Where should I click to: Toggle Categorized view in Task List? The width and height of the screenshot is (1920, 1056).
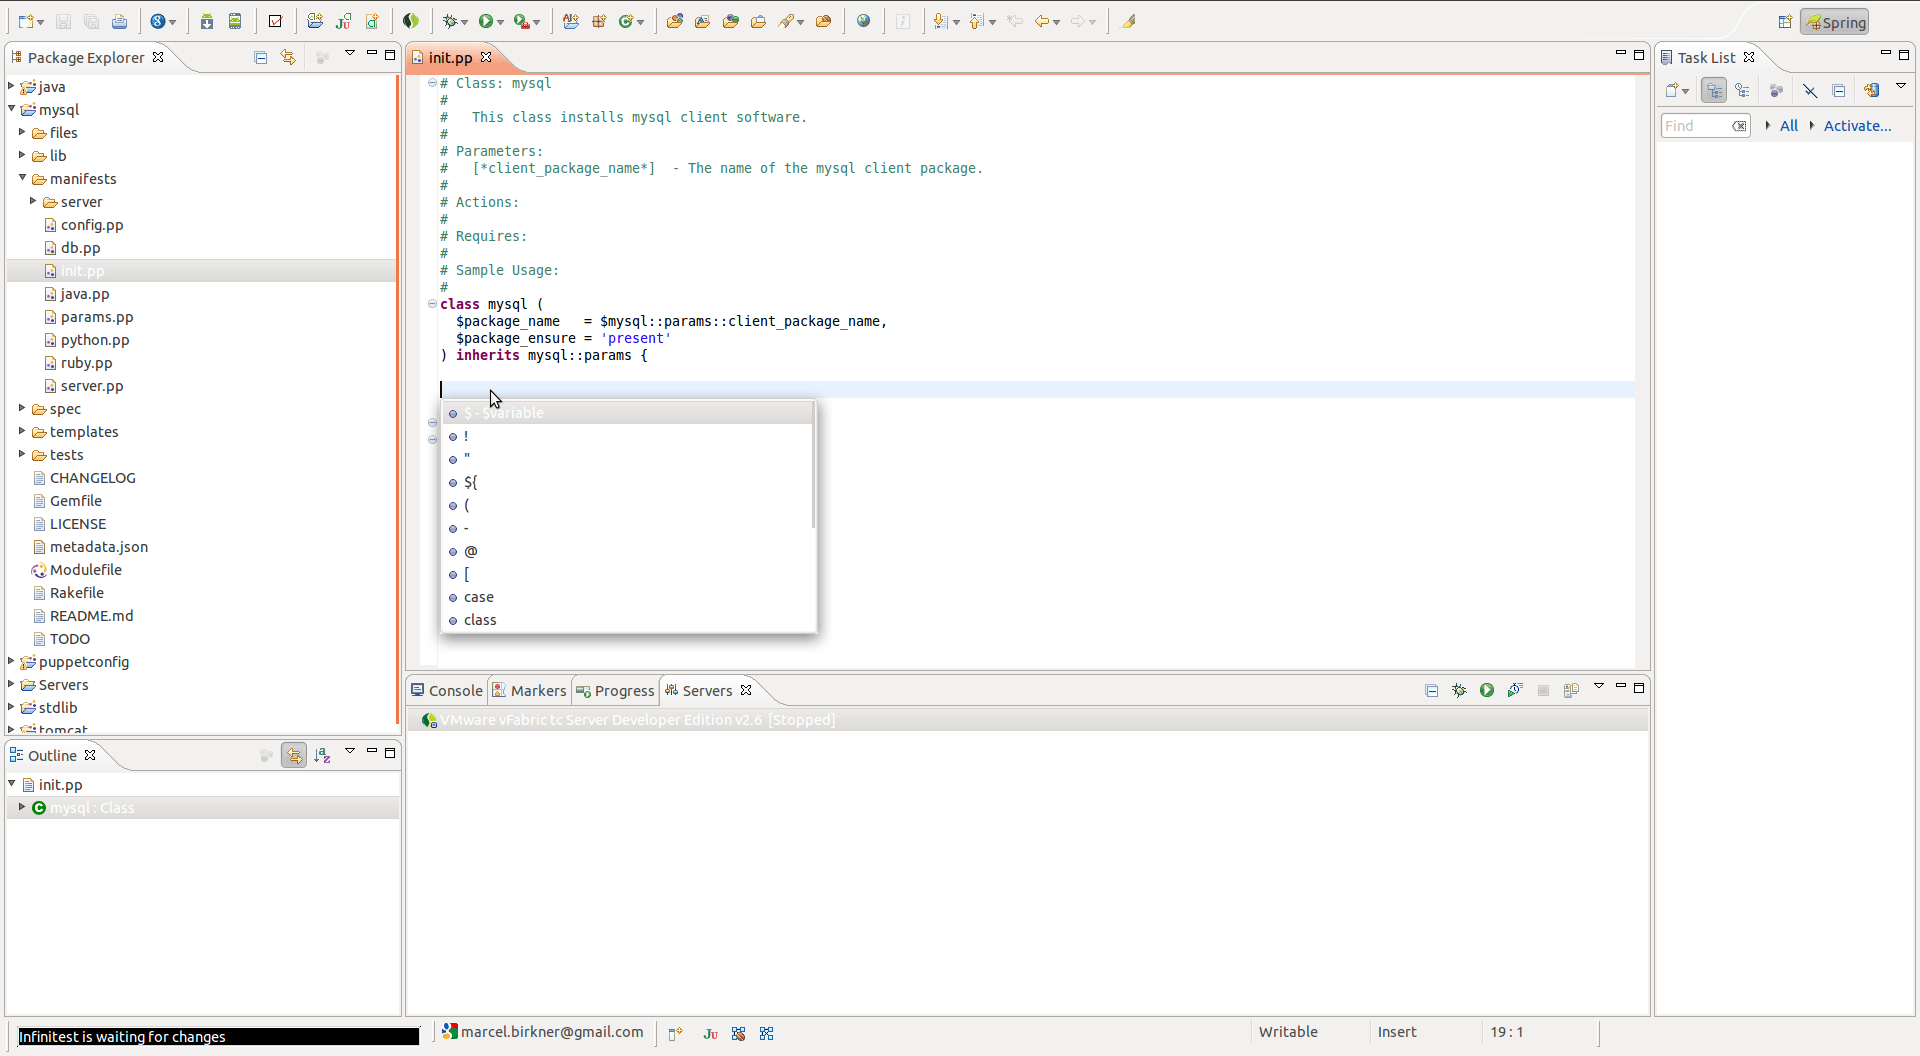1714,90
